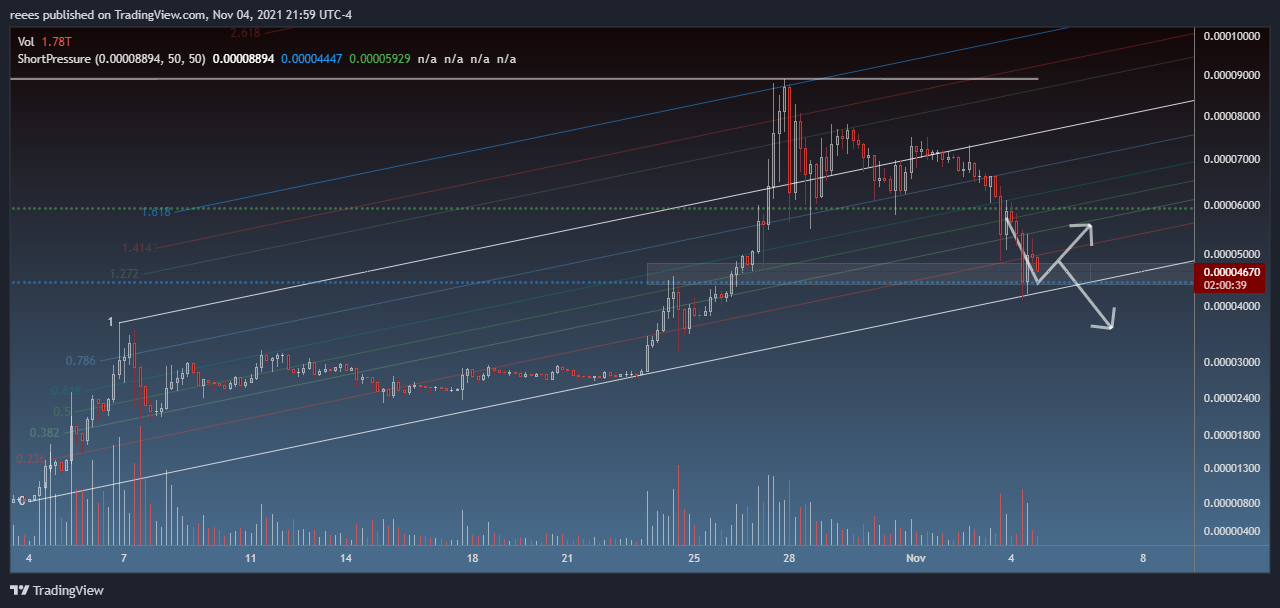Image resolution: width=1280 pixels, height=608 pixels.
Task: Click the date axis label 14
Action: click(346, 558)
